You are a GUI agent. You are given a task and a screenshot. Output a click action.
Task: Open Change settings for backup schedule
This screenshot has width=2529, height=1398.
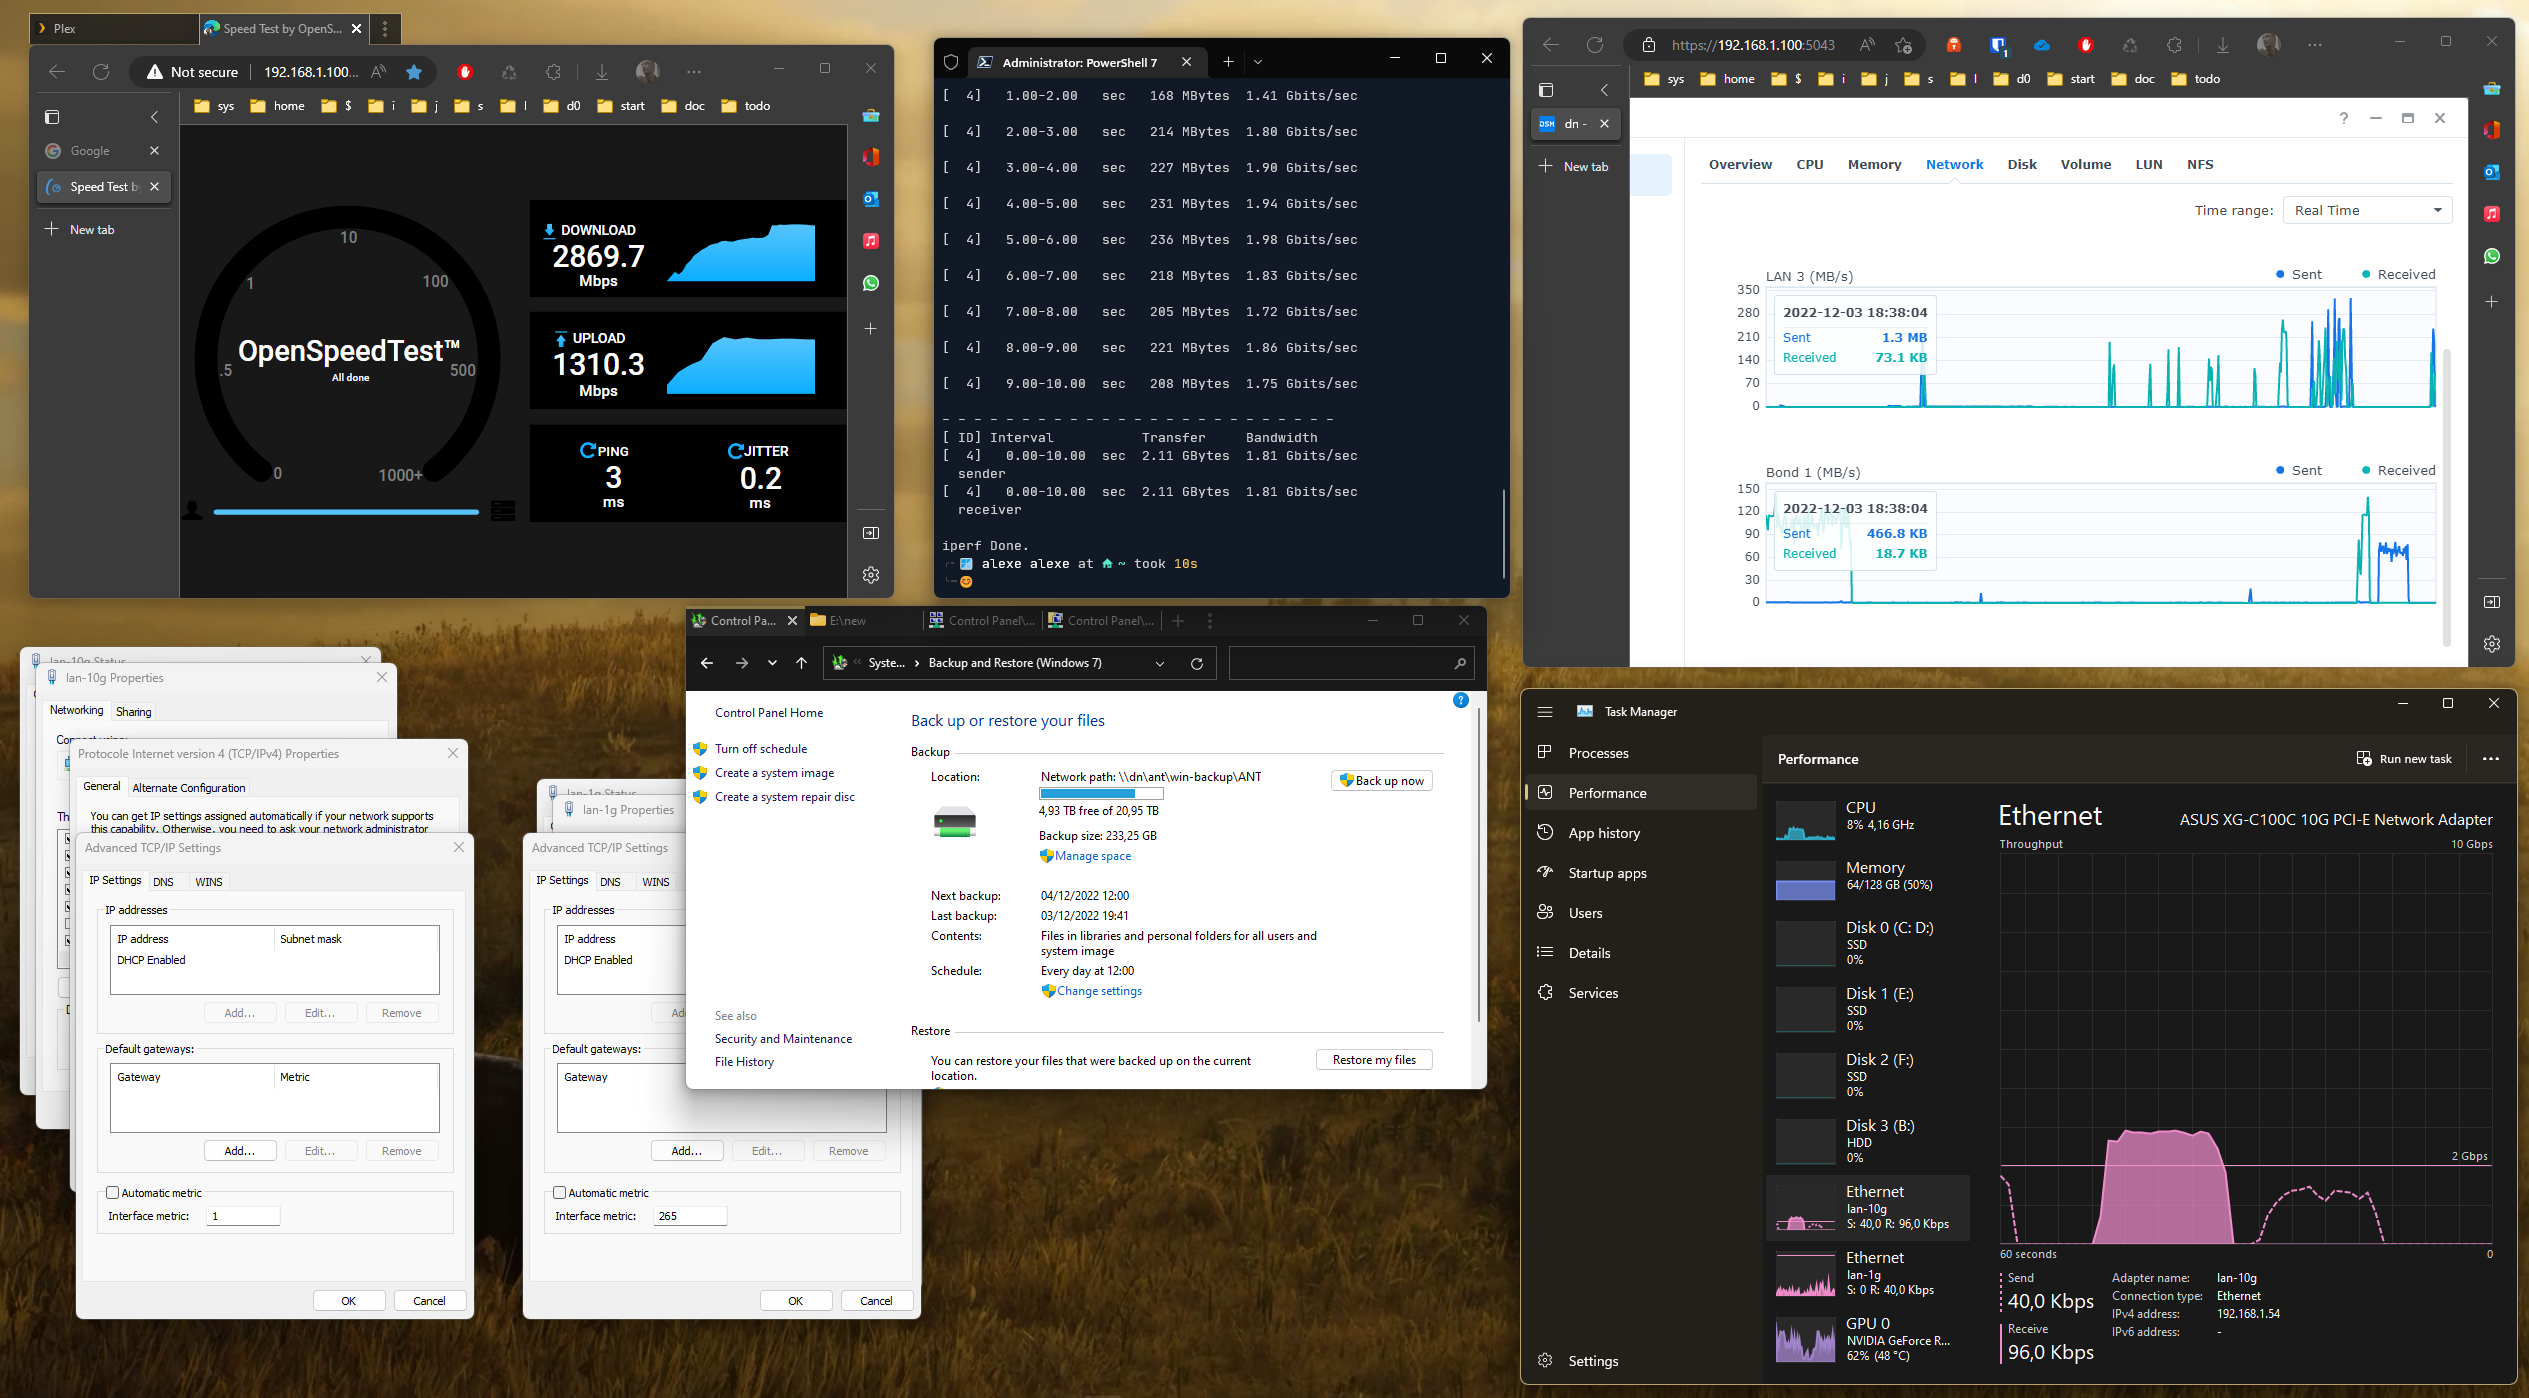coord(1098,991)
